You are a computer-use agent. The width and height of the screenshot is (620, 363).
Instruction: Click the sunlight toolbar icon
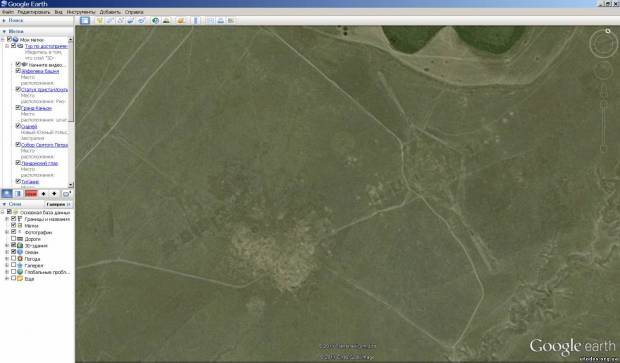[x=166, y=20]
